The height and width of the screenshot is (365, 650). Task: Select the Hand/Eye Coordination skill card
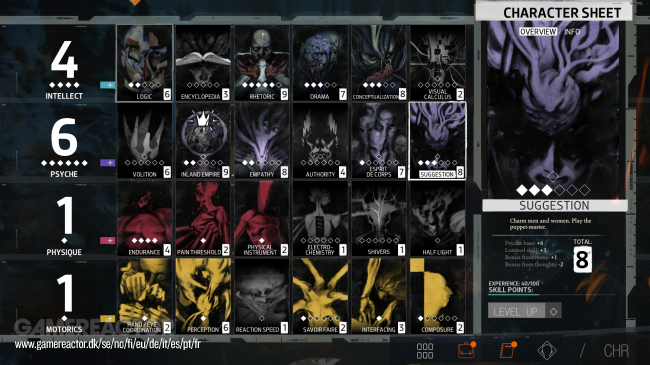[x=144, y=296]
